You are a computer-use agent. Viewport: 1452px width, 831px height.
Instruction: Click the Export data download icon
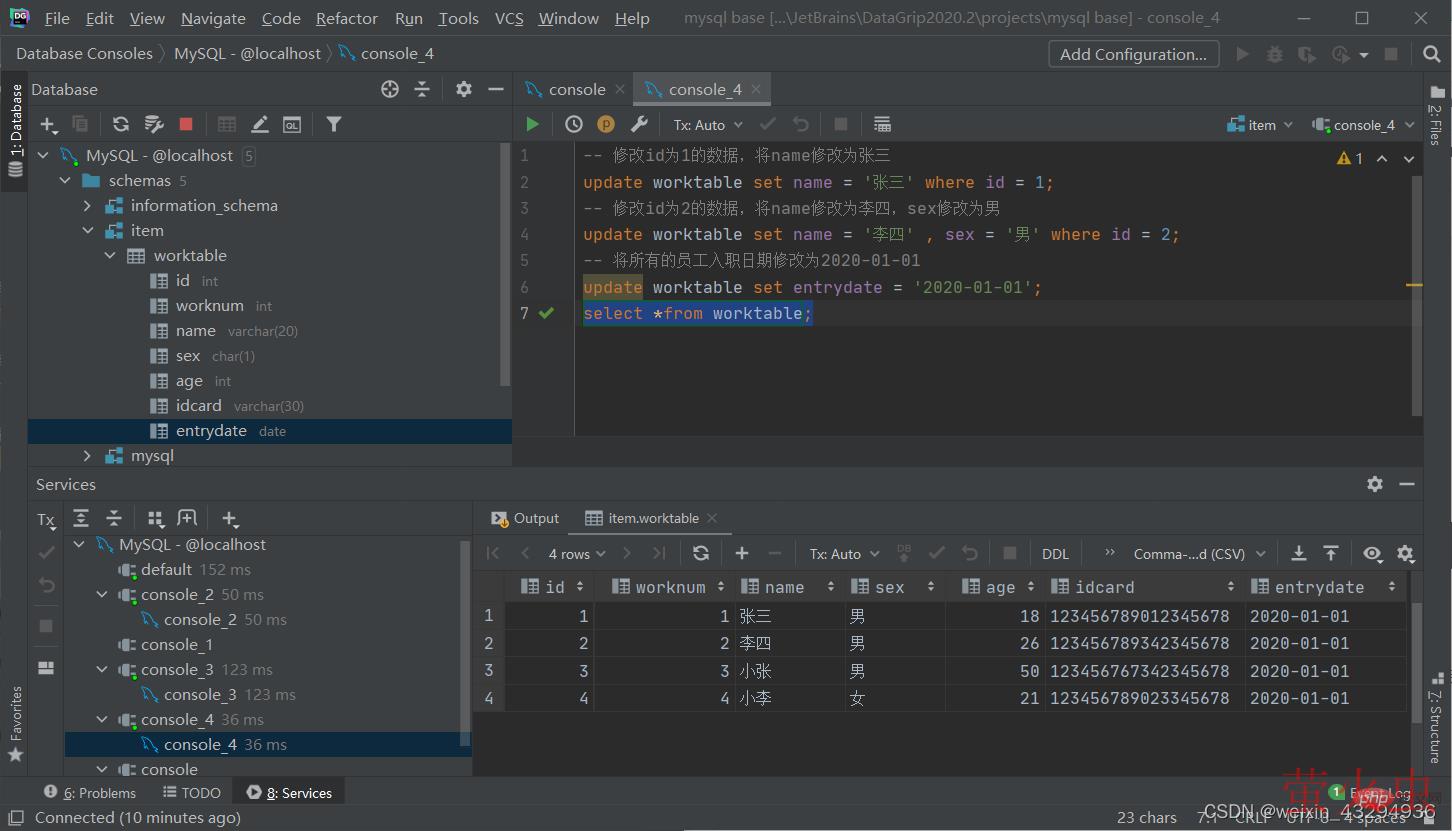[1298, 553]
